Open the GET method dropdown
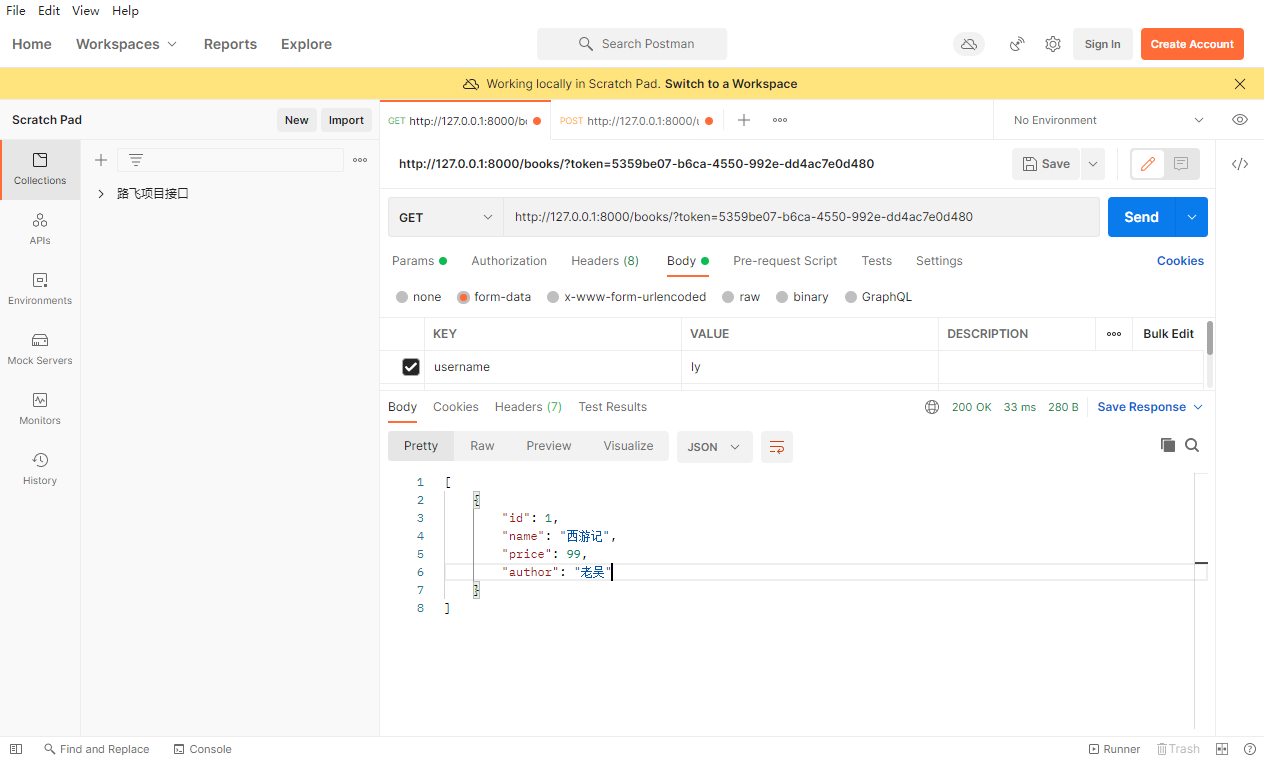 pyautogui.click(x=446, y=217)
